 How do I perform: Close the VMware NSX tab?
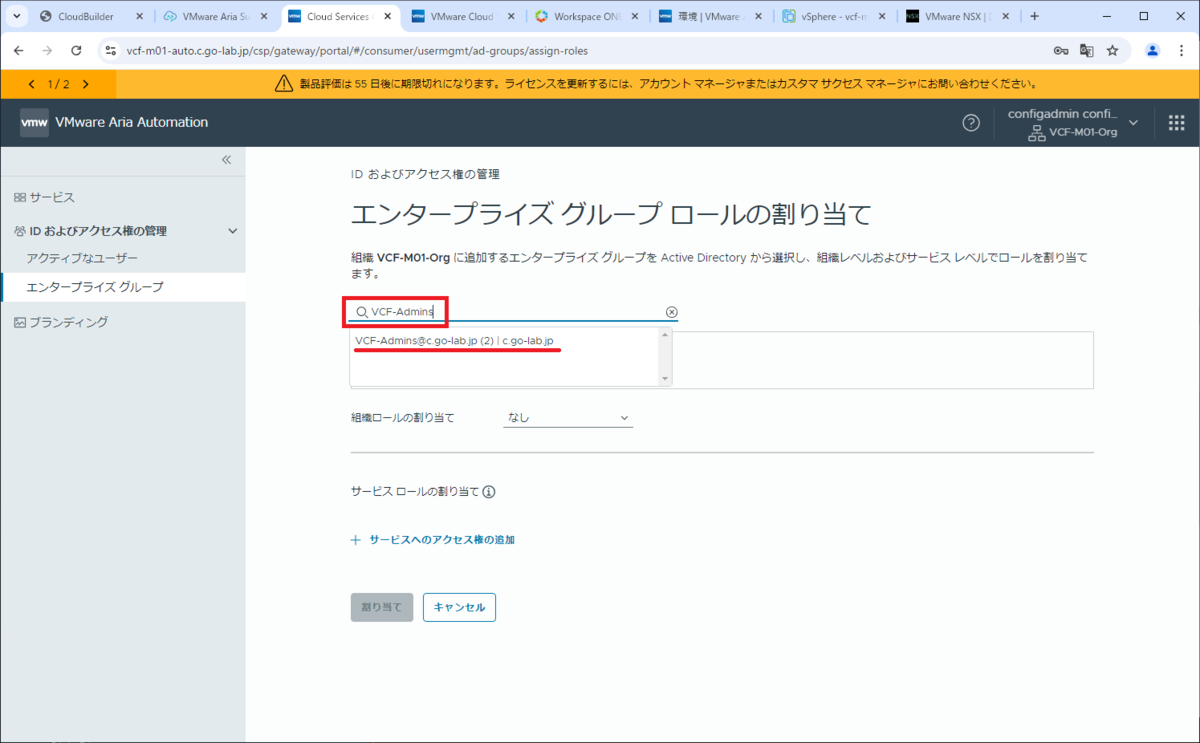click(1005, 17)
